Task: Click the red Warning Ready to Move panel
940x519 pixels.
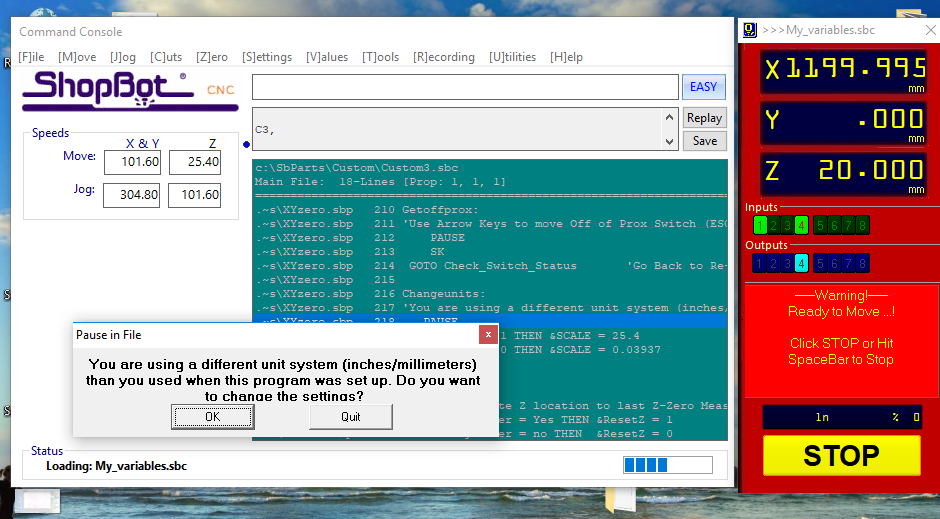Action: pyautogui.click(x=841, y=340)
